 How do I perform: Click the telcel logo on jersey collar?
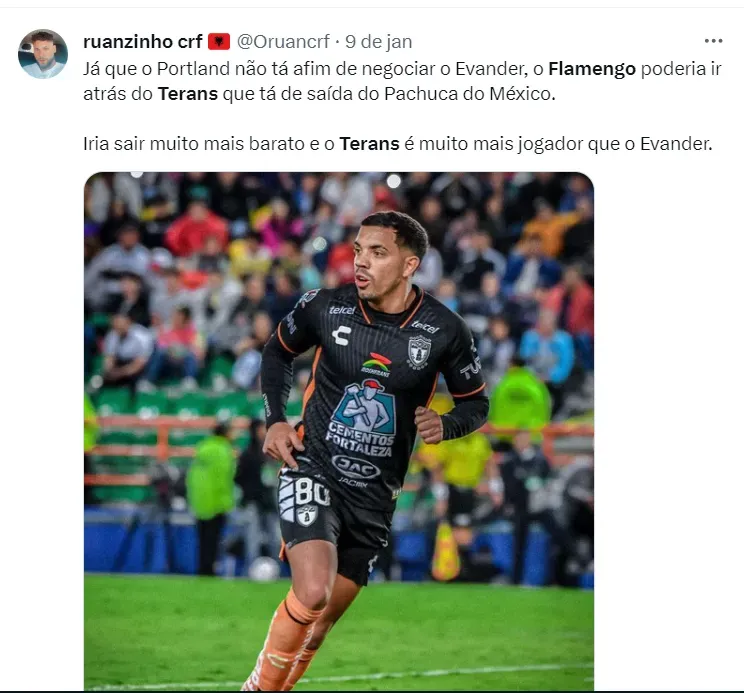point(342,310)
